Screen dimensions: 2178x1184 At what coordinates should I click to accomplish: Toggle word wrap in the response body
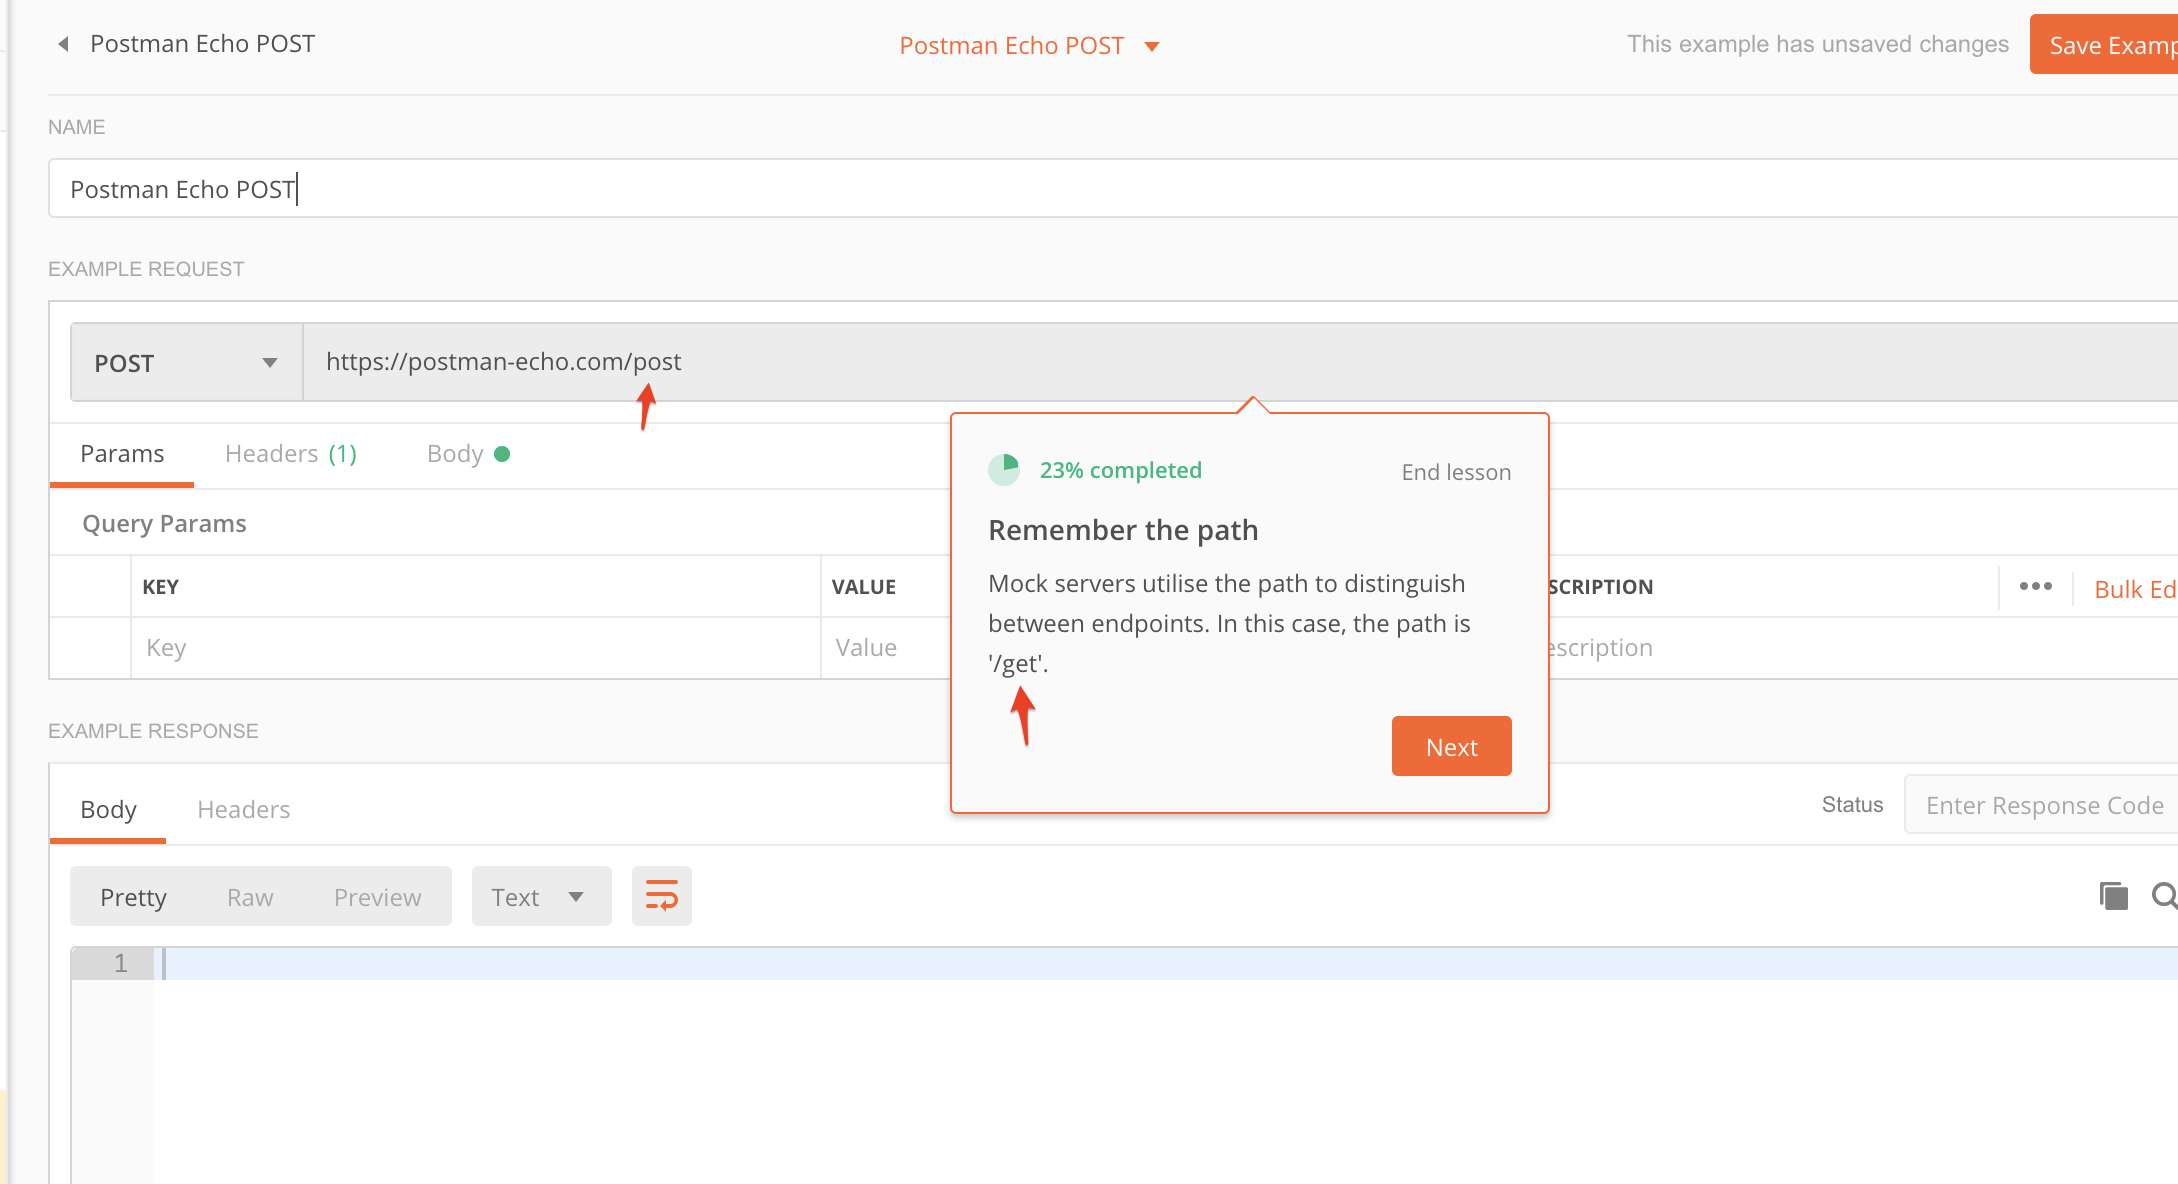coord(661,895)
